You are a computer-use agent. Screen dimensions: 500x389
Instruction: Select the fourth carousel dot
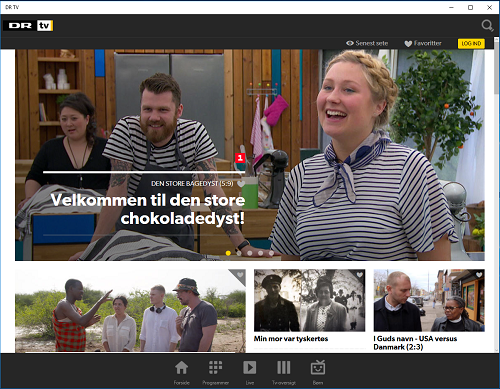point(260,253)
